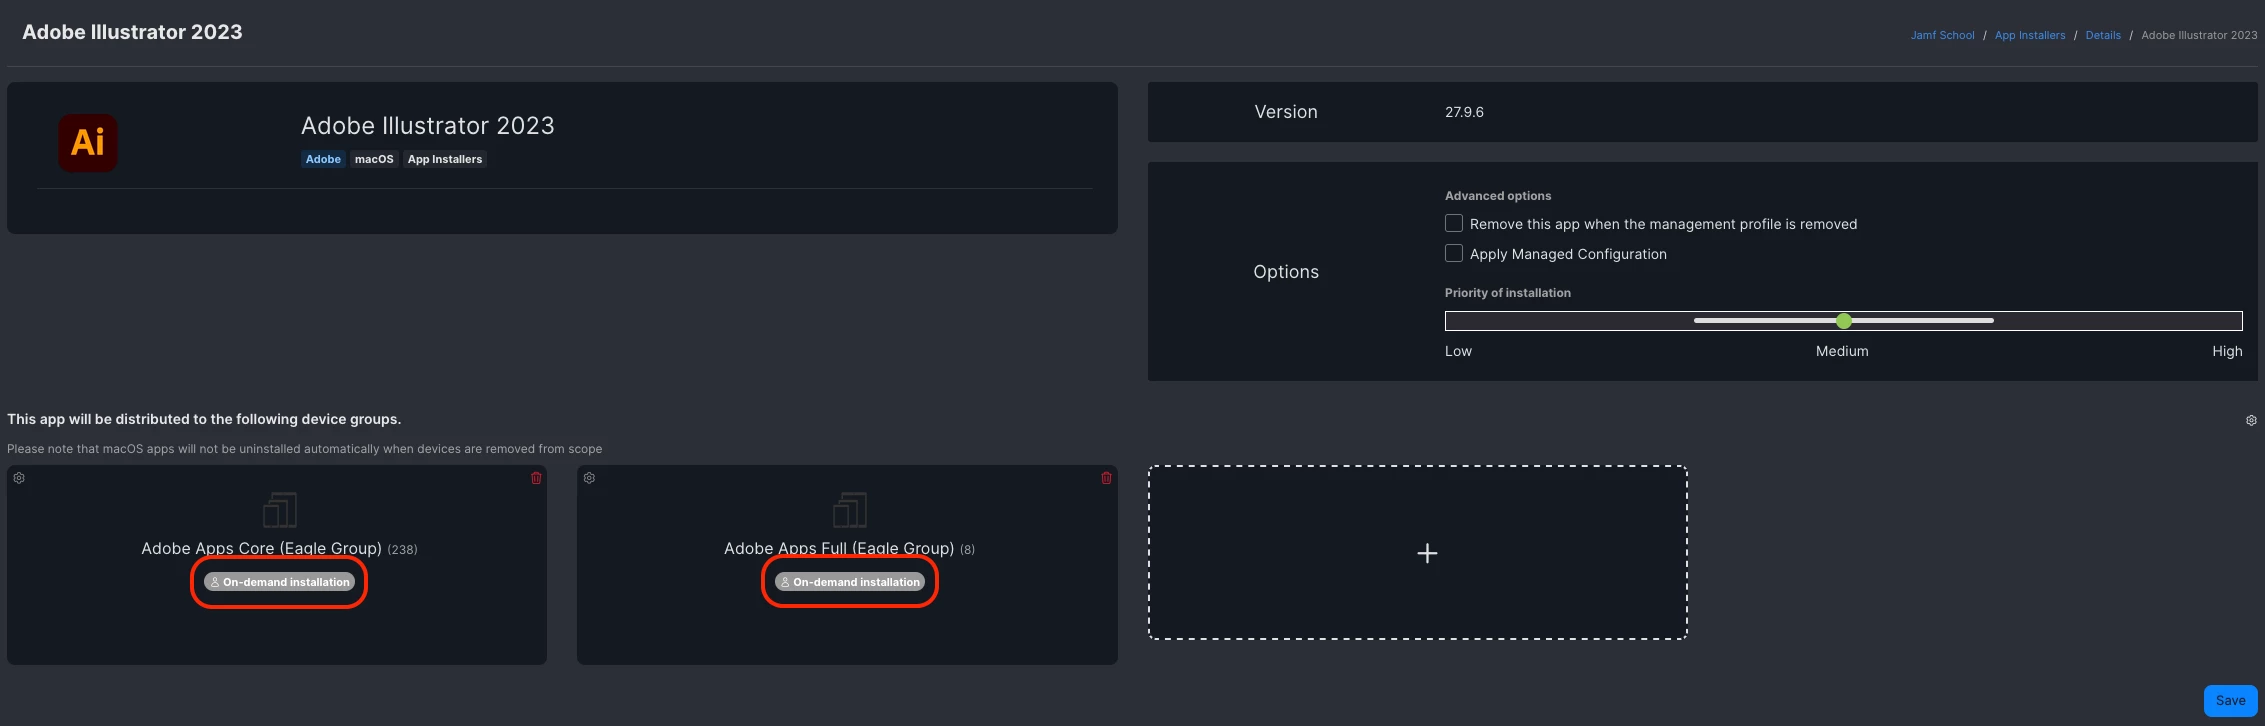2265x726 pixels.
Task: Click On-demand installation badge for Apps Full
Action: (850, 582)
